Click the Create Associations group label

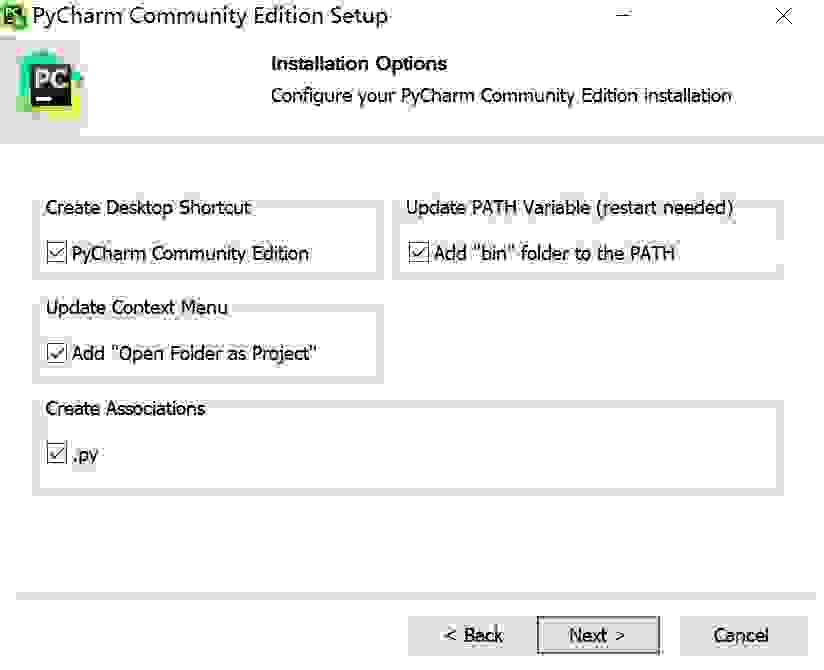[x=126, y=408]
